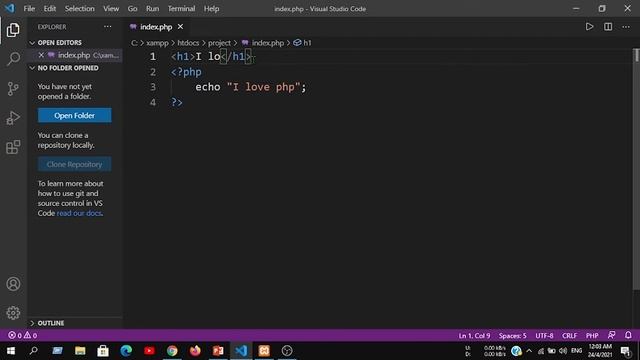
Task: Click the project breadcrumb segment
Action: [x=219, y=43]
